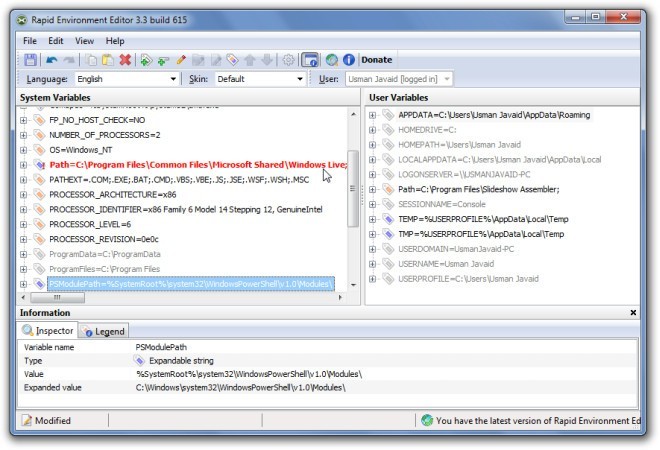Click the add variable icon in toolbar

tap(146, 60)
